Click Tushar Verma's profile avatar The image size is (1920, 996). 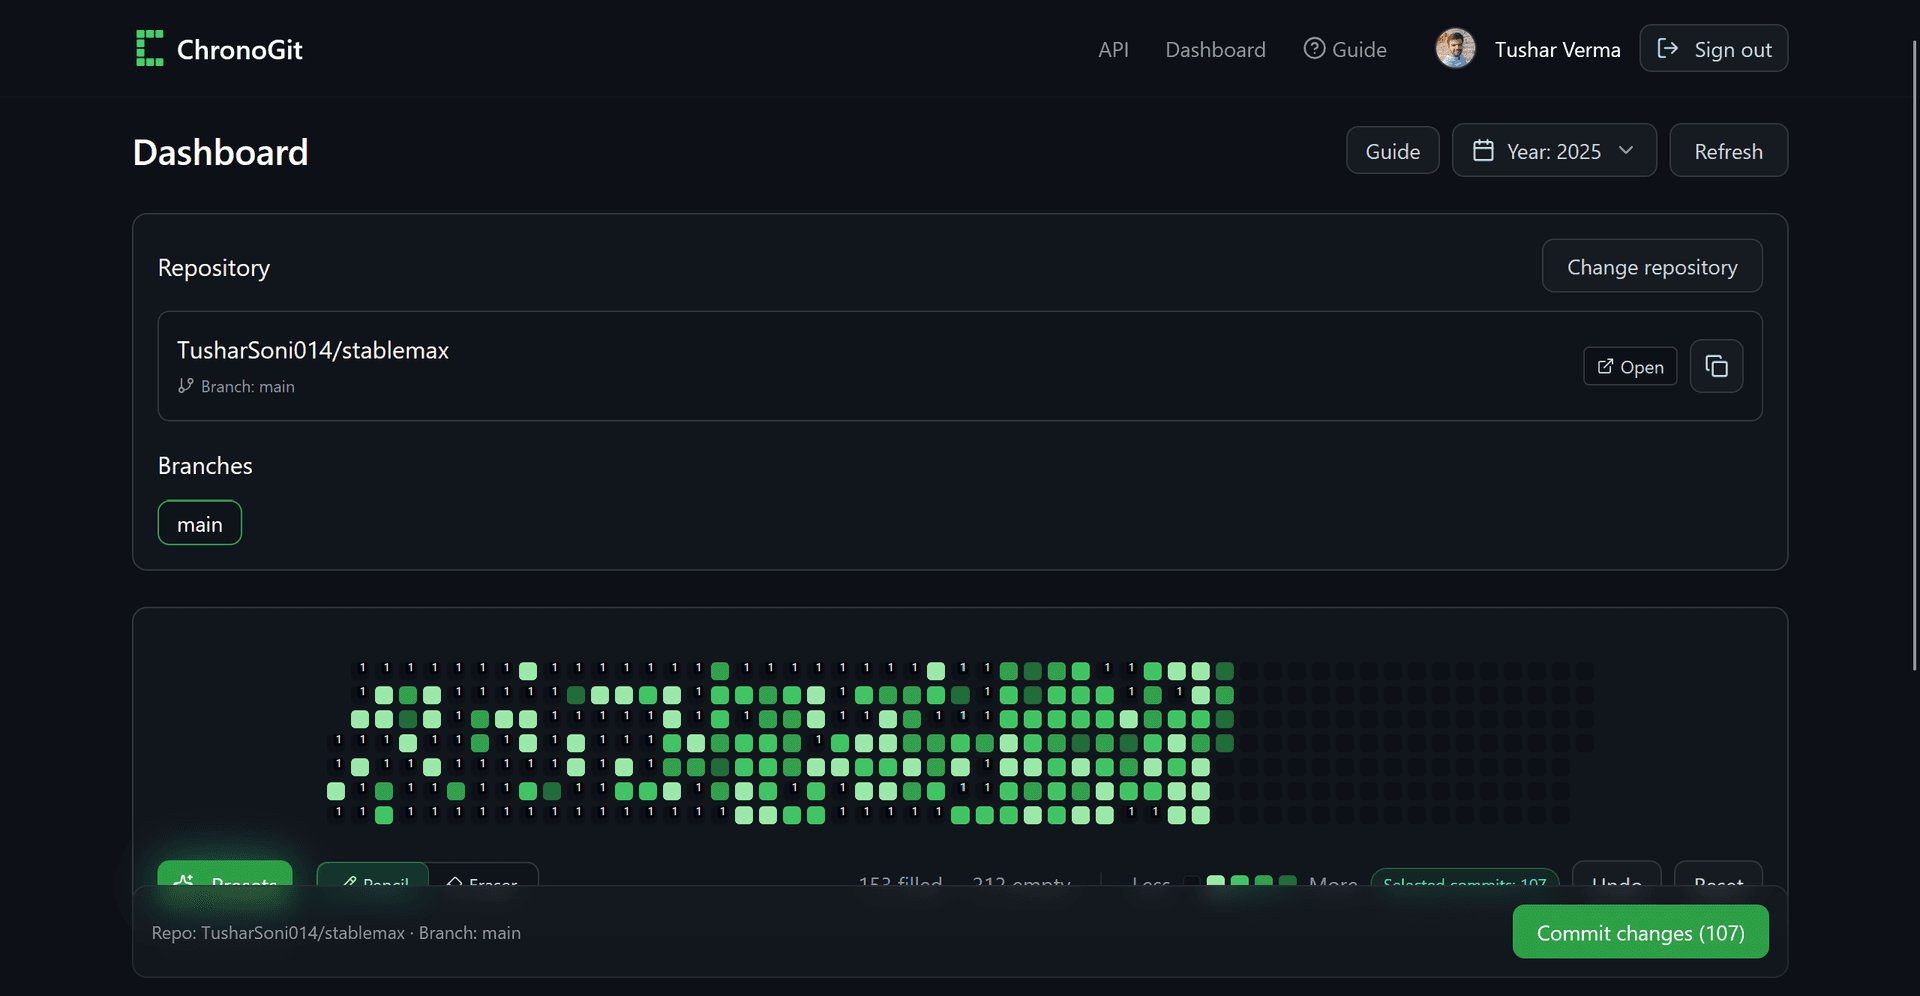(x=1455, y=48)
